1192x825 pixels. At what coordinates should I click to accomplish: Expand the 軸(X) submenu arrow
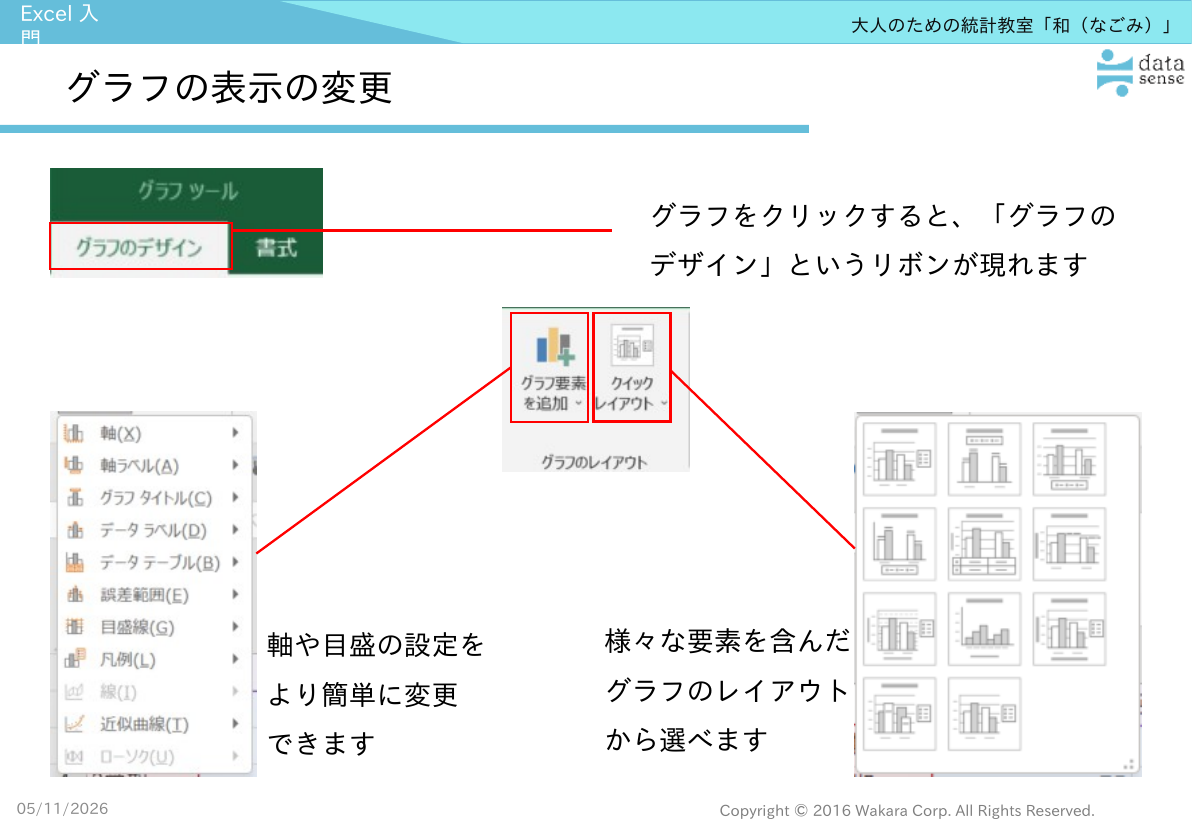click(236, 432)
